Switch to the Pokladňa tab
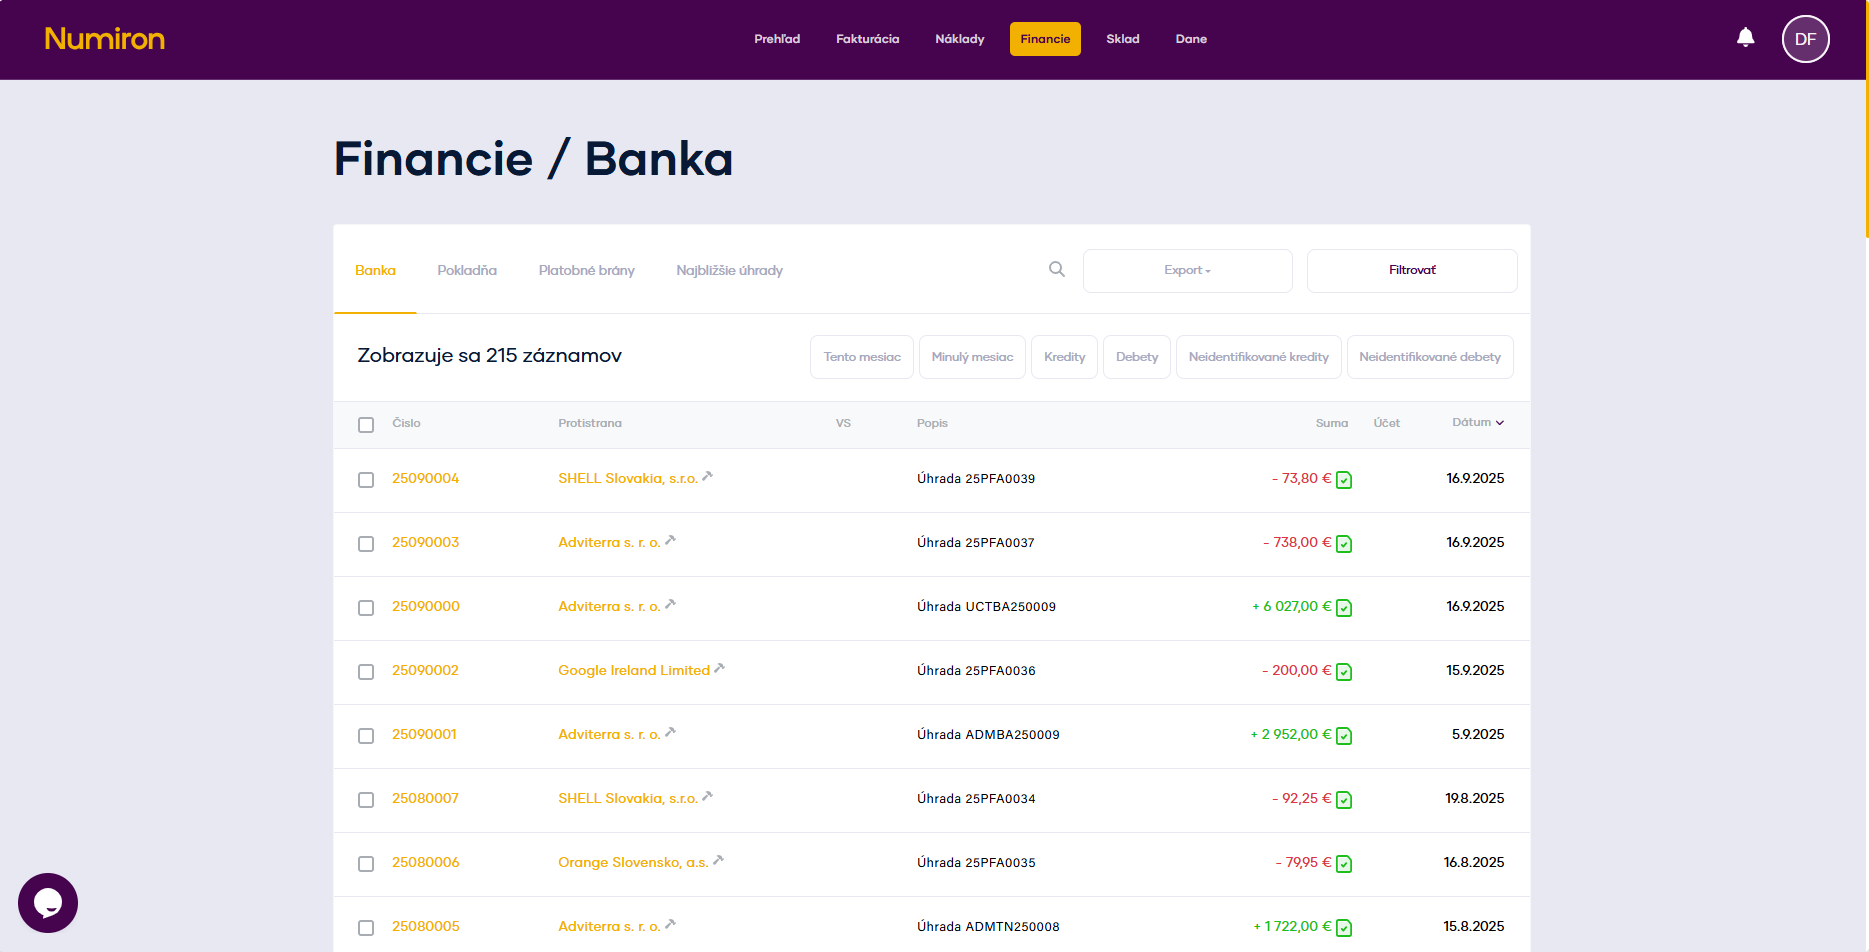The width and height of the screenshot is (1869, 952). pos(467,271)
